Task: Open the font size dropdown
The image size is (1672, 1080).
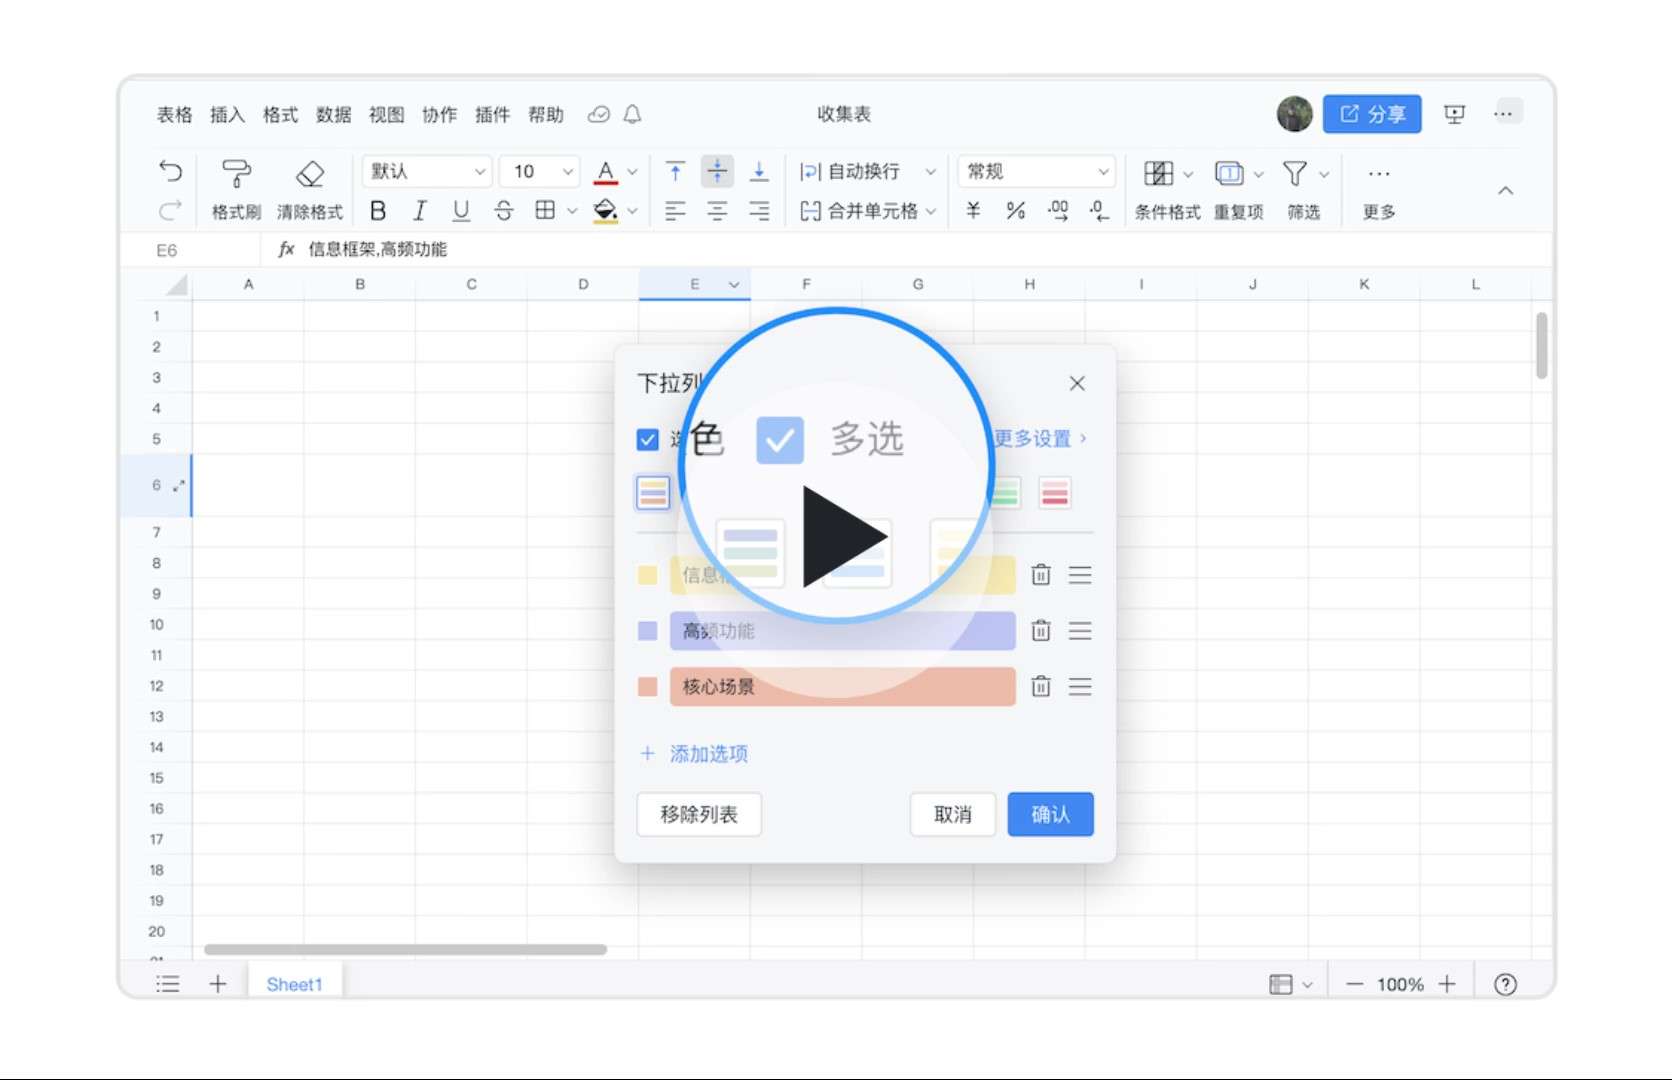Action: click(x=540, y=172)
